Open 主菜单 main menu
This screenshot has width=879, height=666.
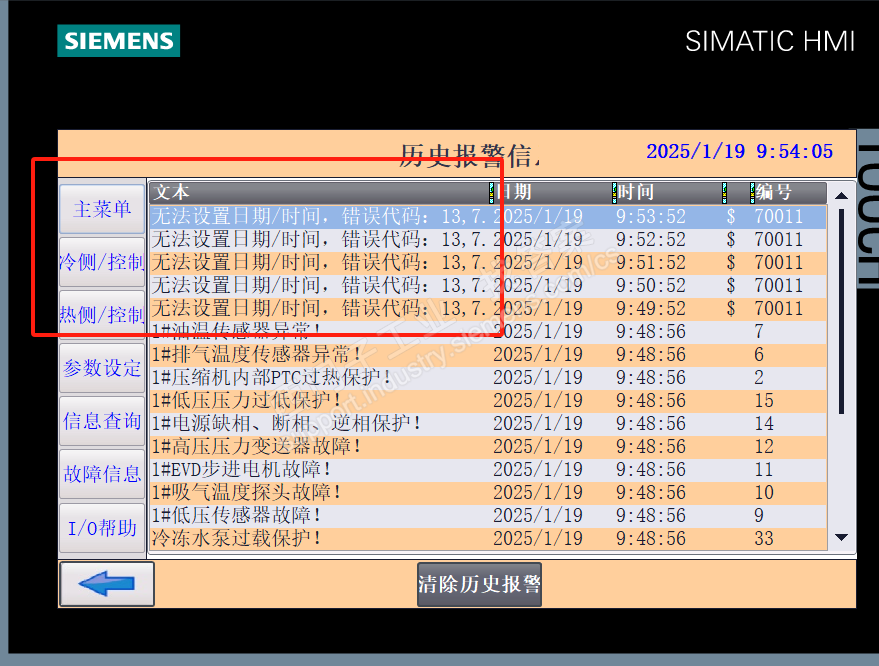tap(102, 209)
